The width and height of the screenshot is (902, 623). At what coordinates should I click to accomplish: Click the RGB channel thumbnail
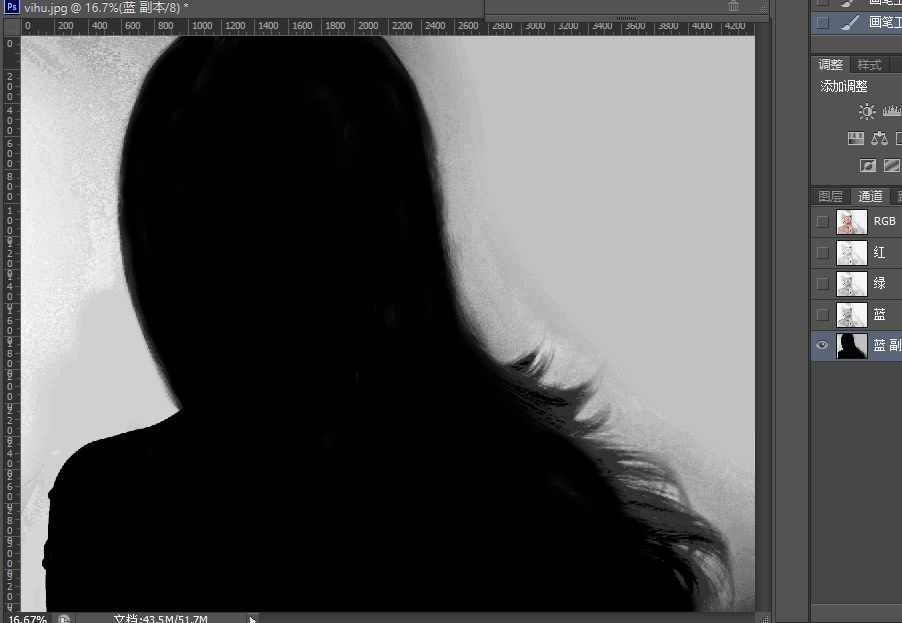pyautogui.click(x=852, y=221)
